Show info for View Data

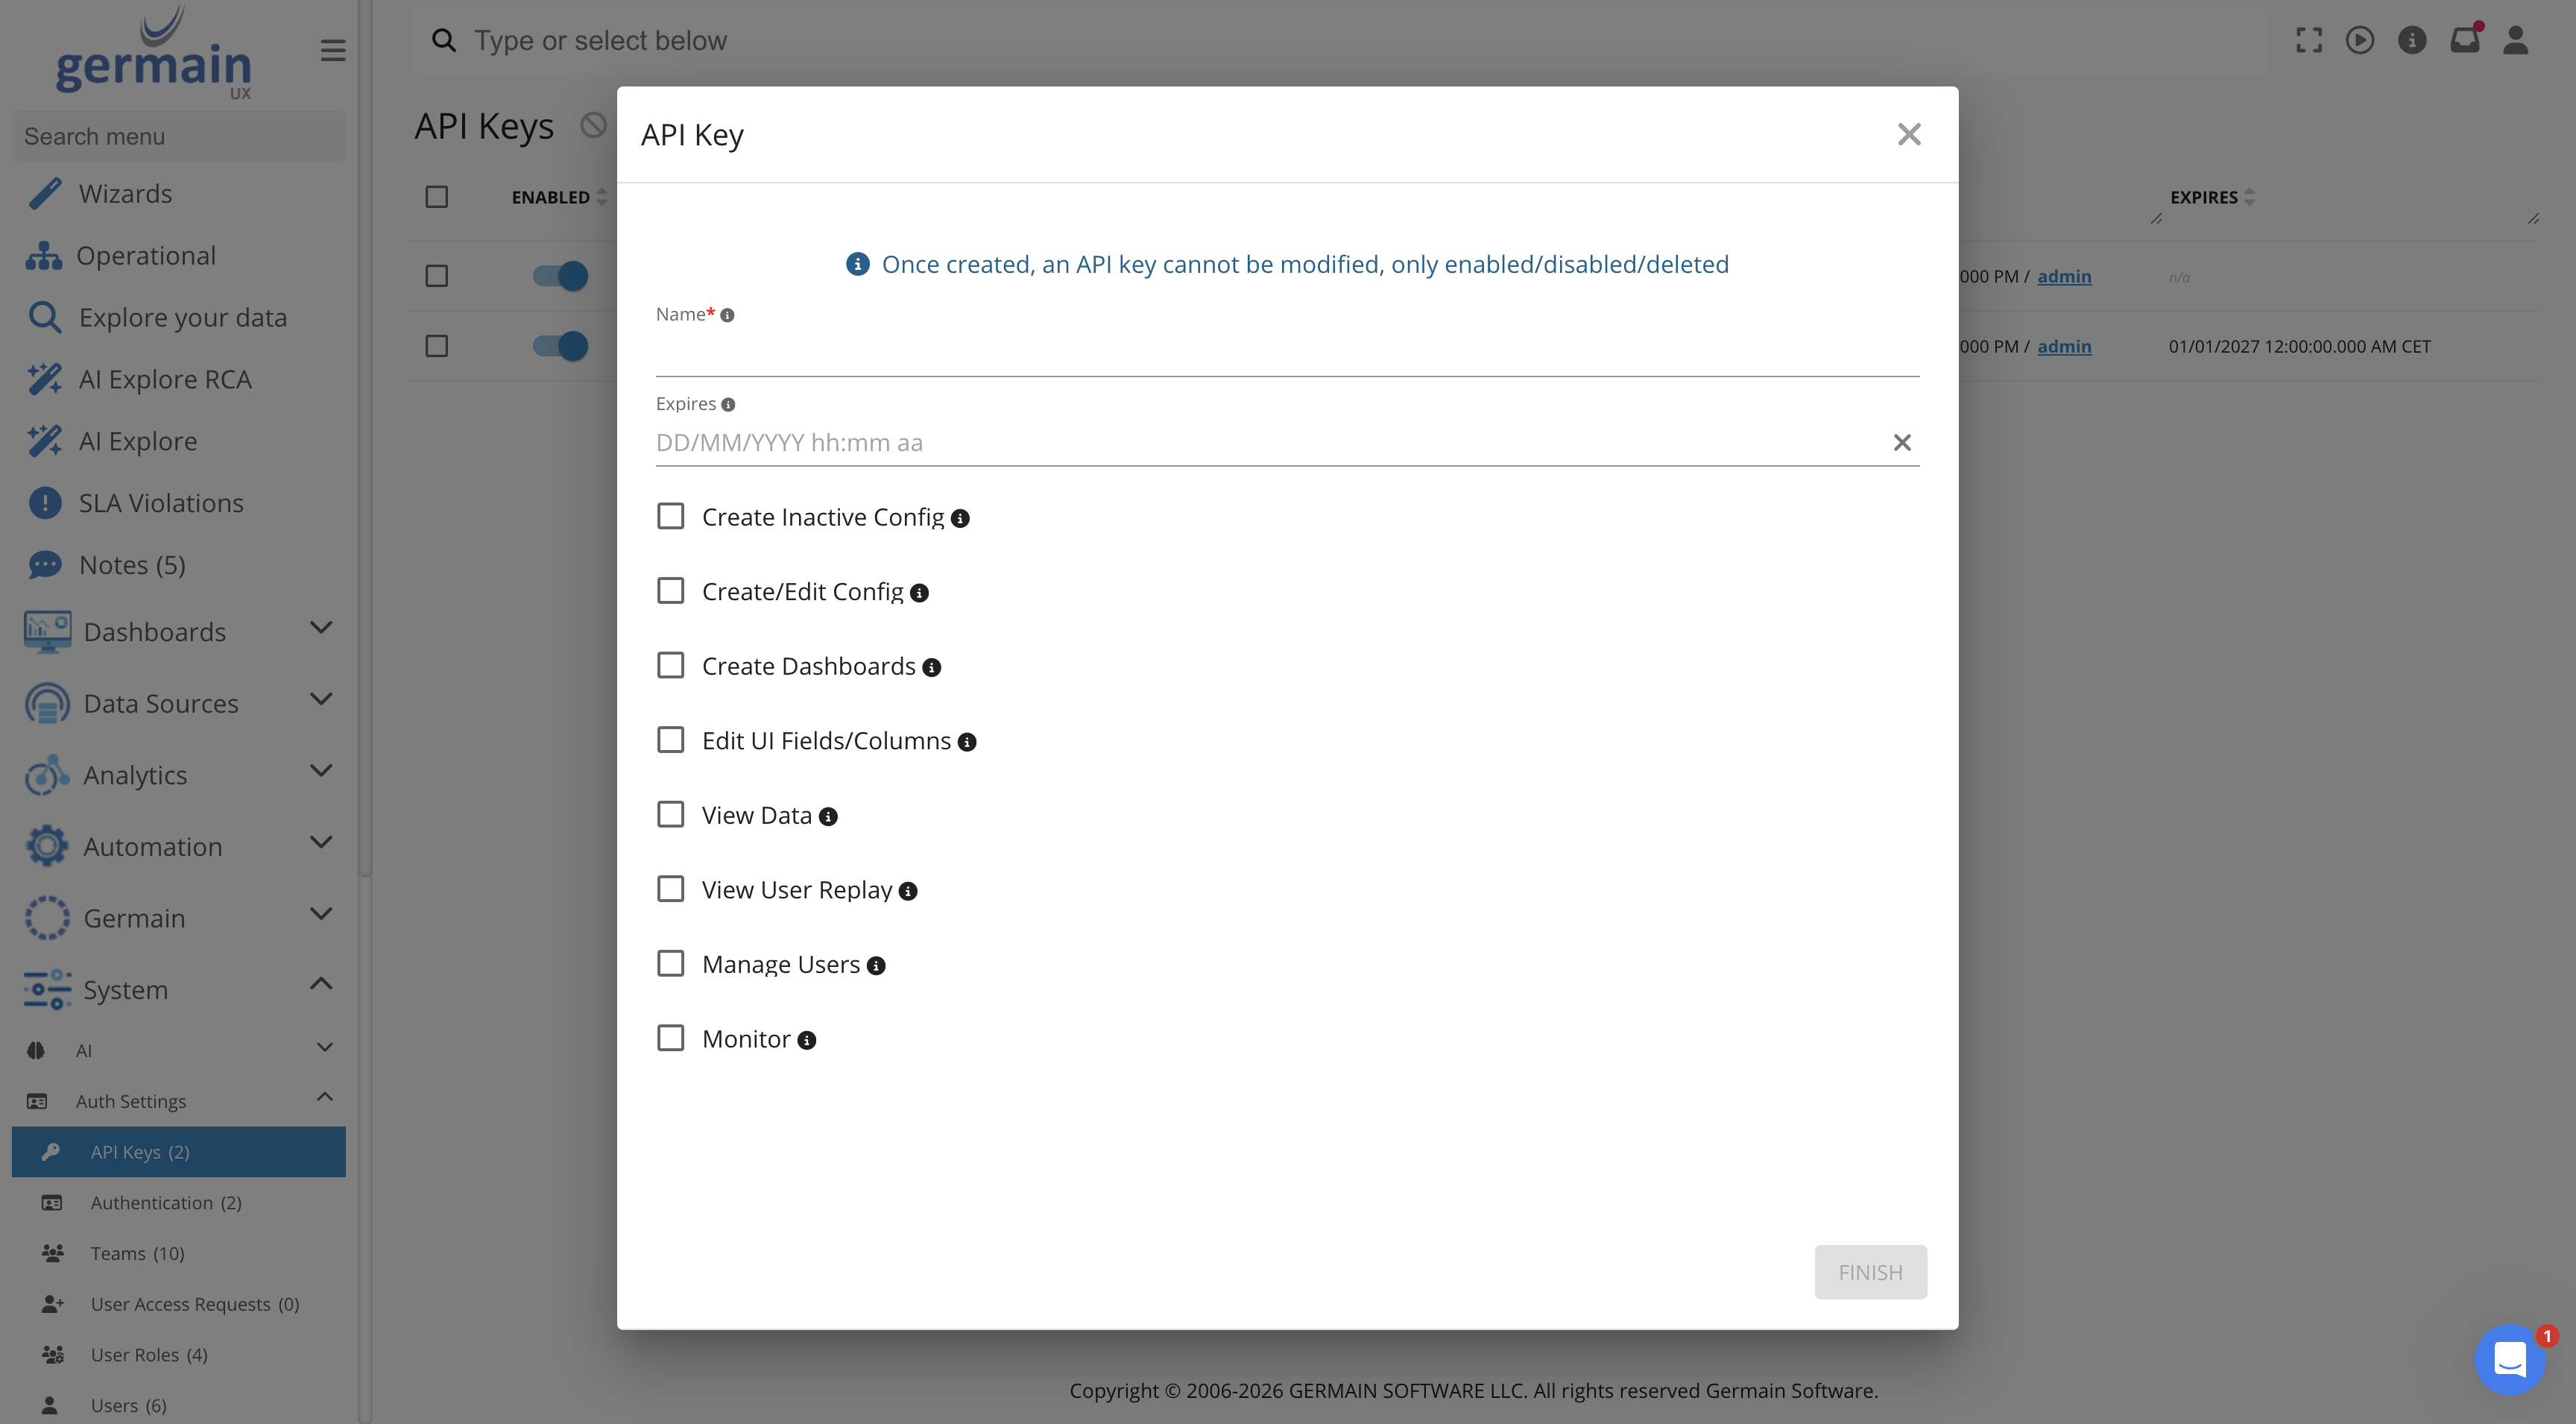point(828,817)
